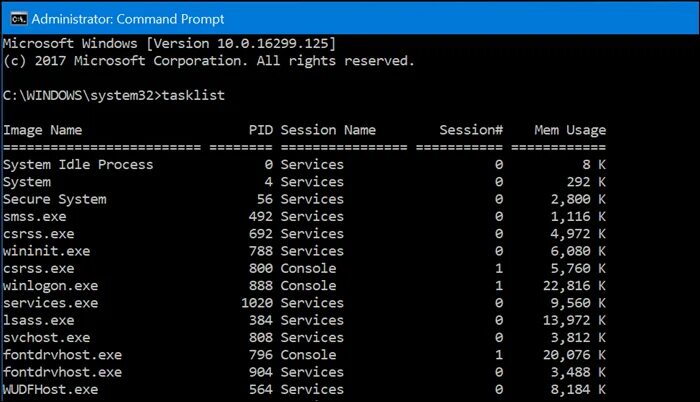This screenshot has height=402, width=700.
Task: Select the "Secure System" process name
Action: tap(54, 199)
